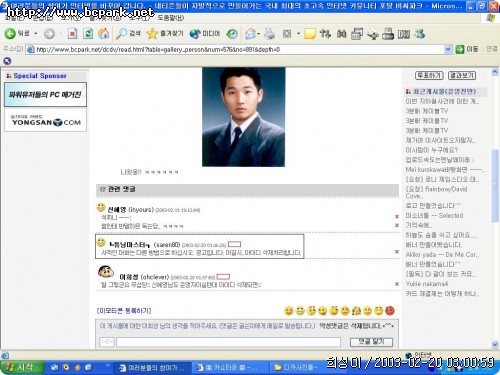Click the Refresh page icon
This screenshot has width=500, height=375.
88,34
